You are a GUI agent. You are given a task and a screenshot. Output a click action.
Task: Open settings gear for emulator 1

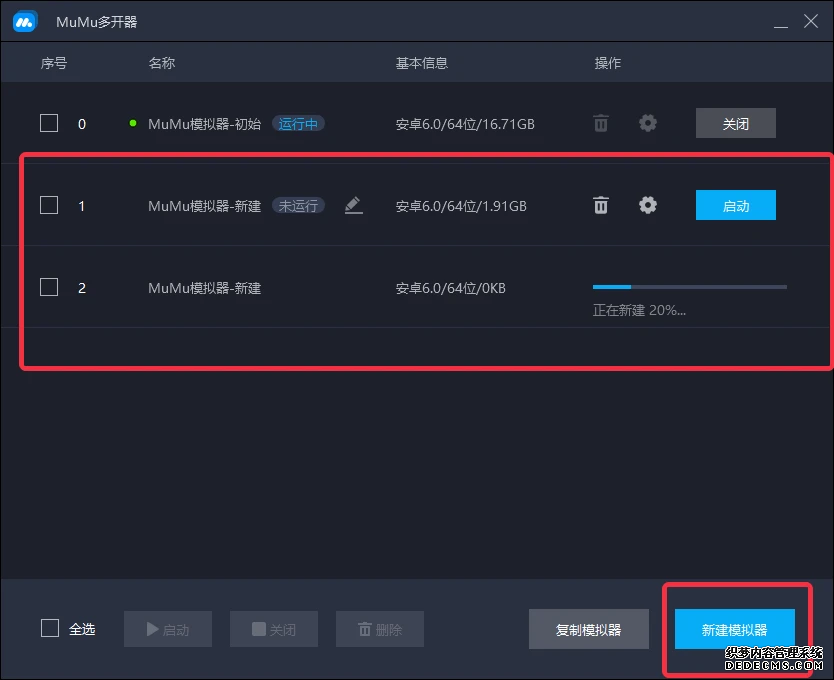click(648, 205)
